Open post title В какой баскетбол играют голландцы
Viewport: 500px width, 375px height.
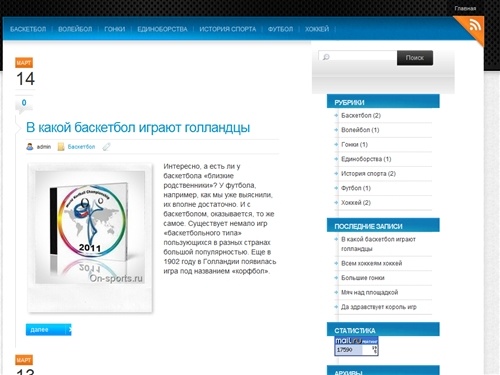point(138,127)
